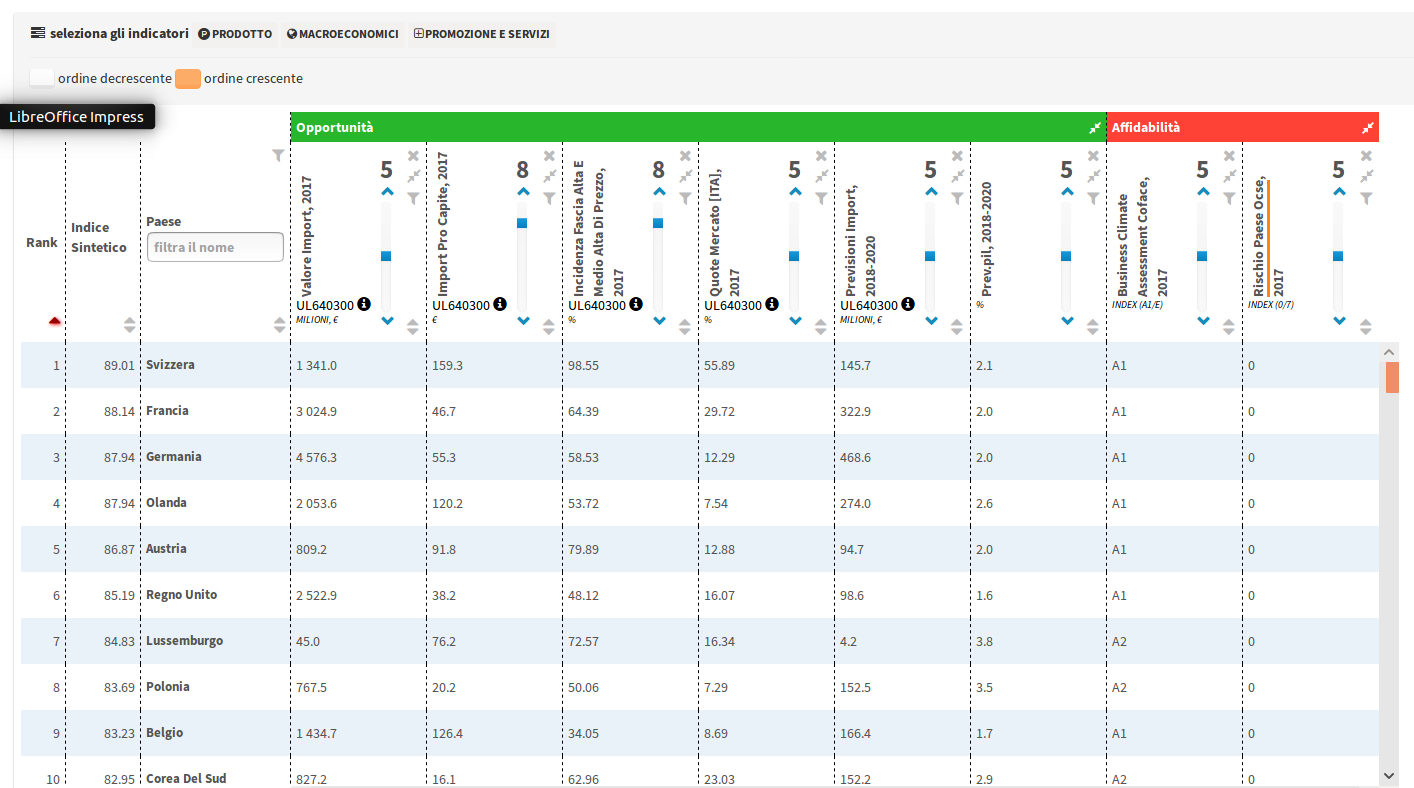Show info for Incidenza Fascia Alta UL640300

click(636, 304)
